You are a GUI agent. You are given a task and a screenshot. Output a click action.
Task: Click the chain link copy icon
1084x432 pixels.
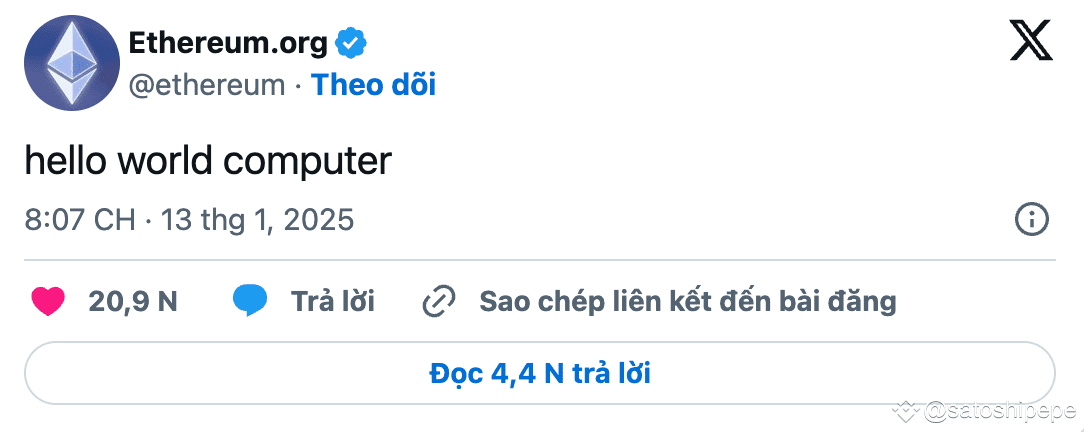coord(439,301)
